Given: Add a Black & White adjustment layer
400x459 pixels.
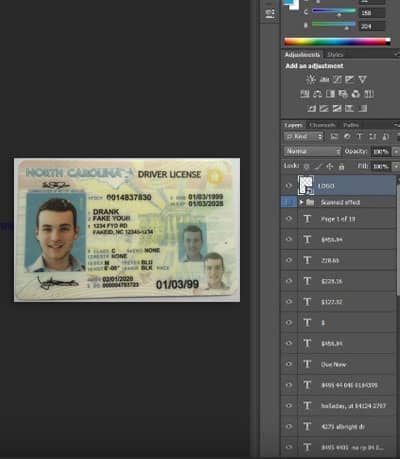Looking at the screenshot, I should pos(330,94).
